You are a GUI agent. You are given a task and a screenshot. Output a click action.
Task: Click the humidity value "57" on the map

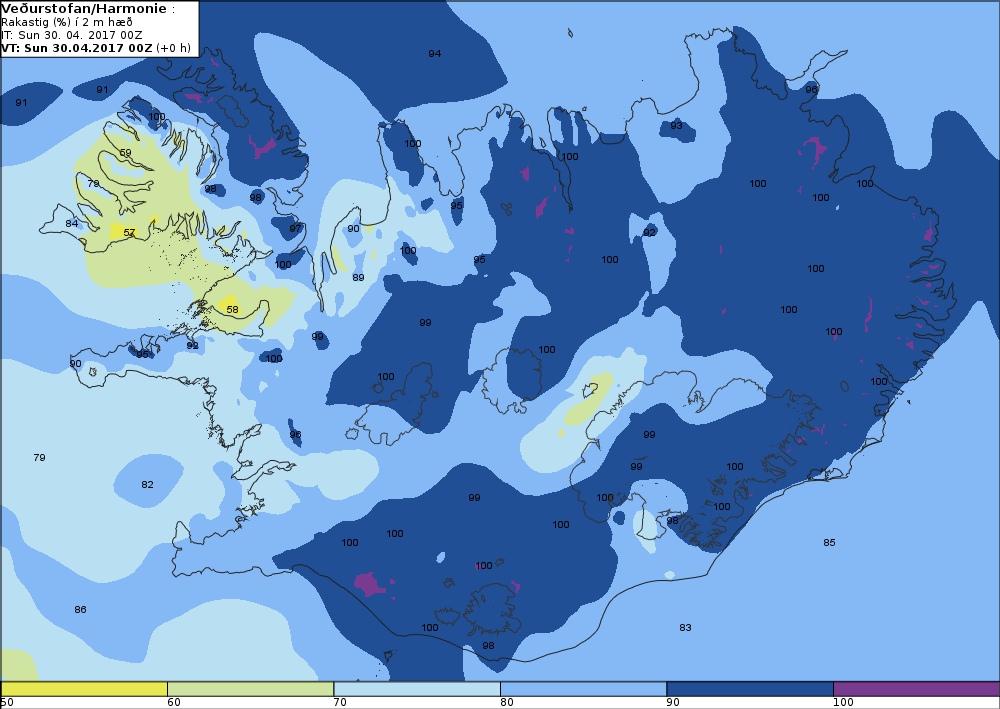pos(129,233)
